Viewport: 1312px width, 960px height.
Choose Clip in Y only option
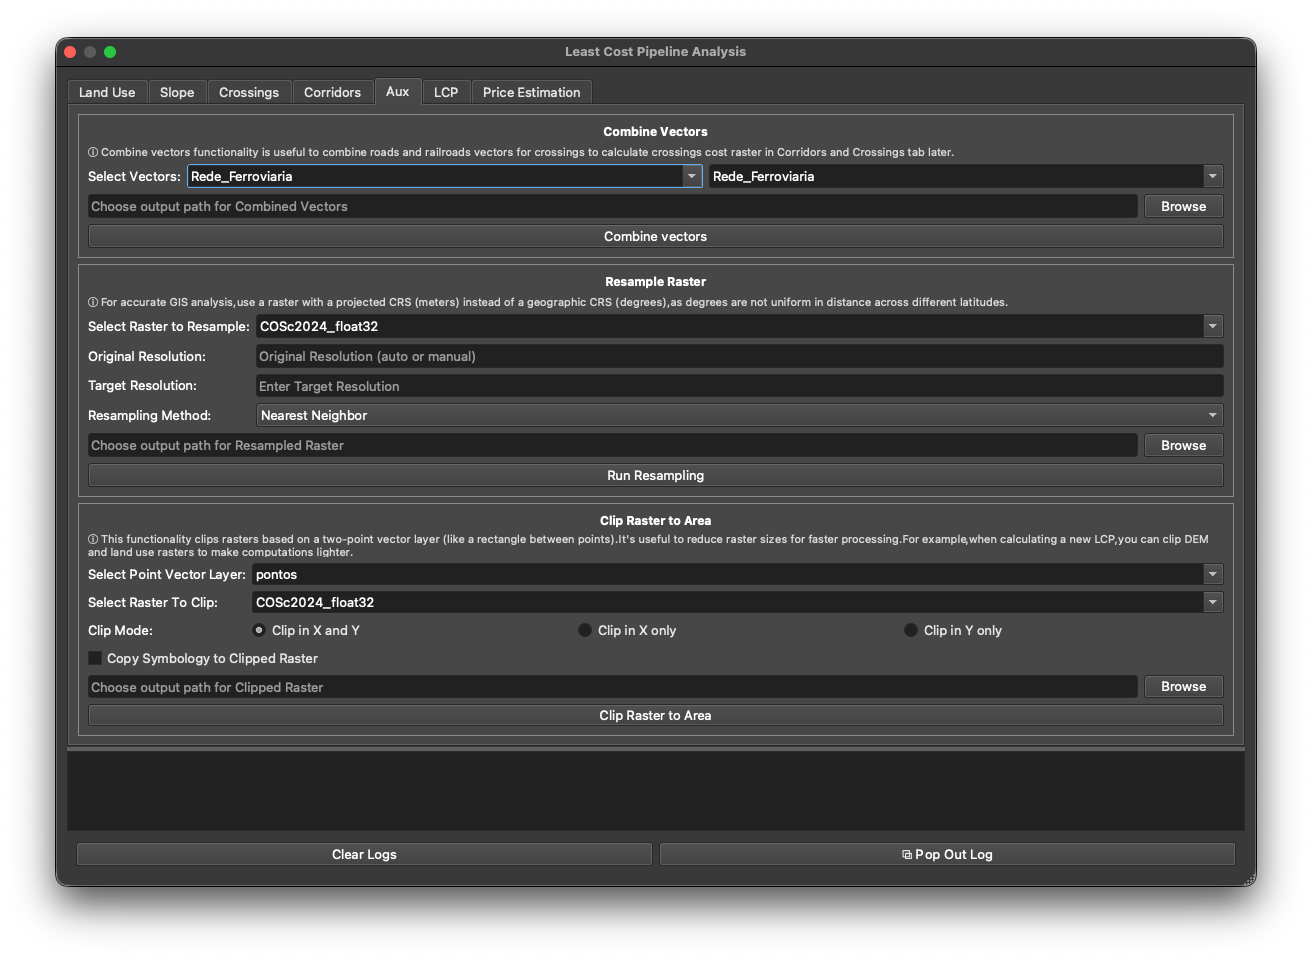[953, 630]
